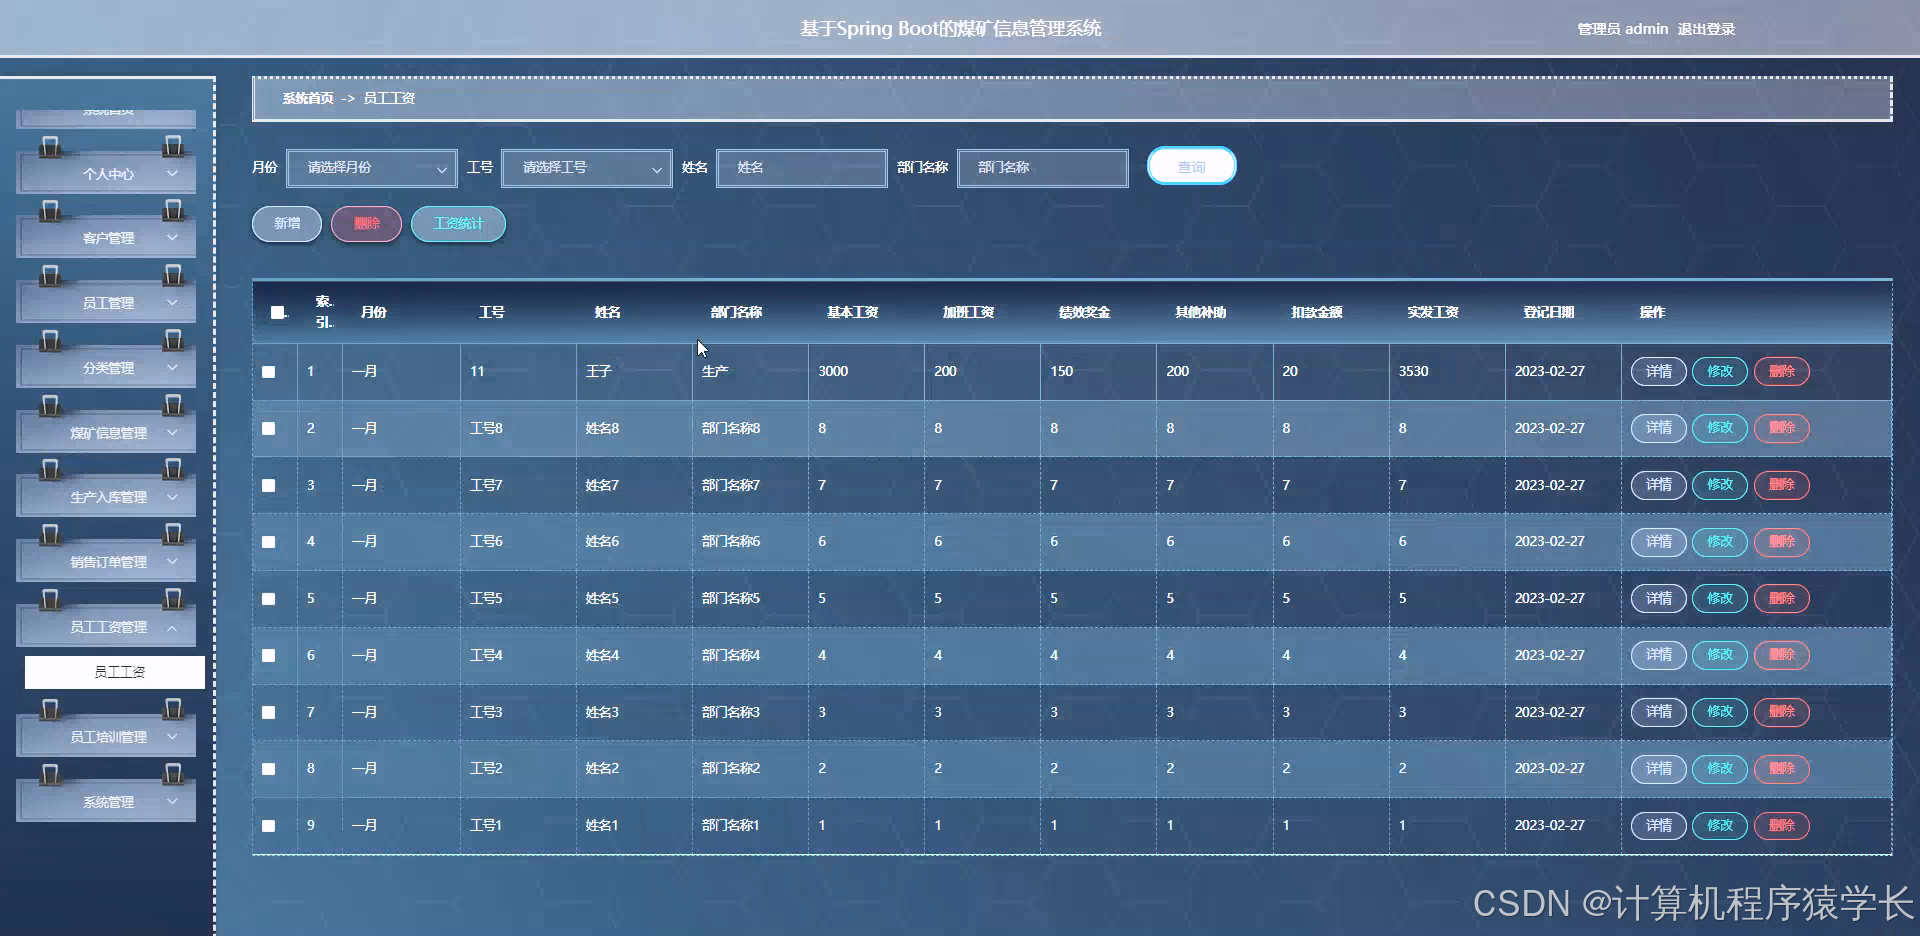Screen dimensions: 1920x936
Task: View 详情 for the 工号4 row
Action: (x=1659, y=655)
